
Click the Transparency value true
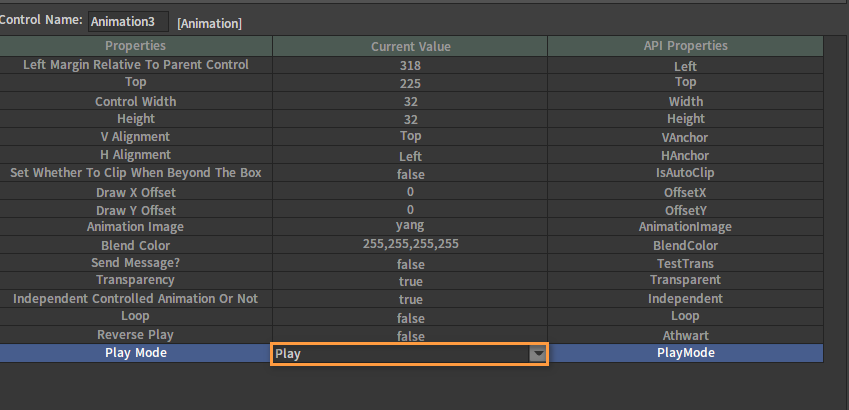[410, 281]
